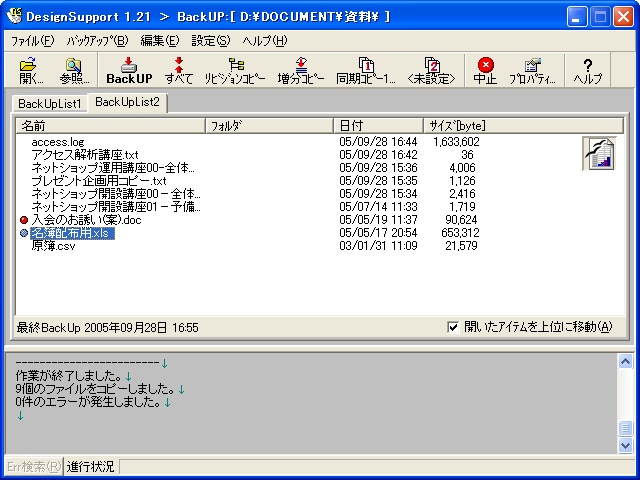Image resolution: width=640 pixels, height=480 pixels.
Task: Click the 同期コピー1 sync copy icon
Action: tap(366, 70)
